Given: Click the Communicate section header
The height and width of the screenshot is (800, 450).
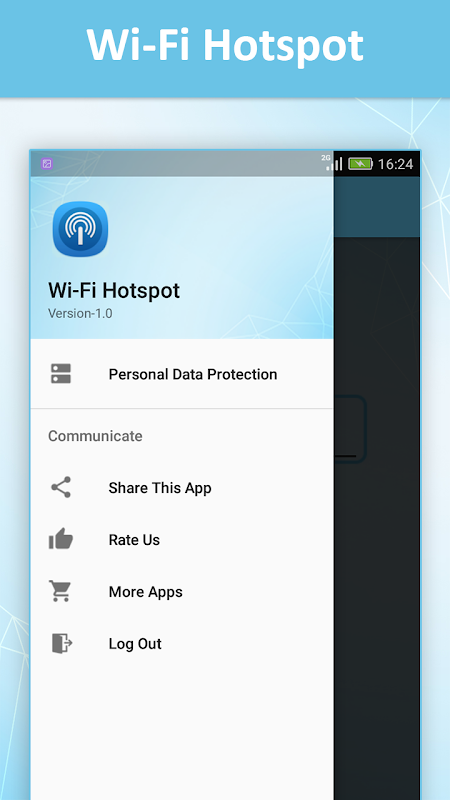Looking at the screenshot, I should (95, 436).
